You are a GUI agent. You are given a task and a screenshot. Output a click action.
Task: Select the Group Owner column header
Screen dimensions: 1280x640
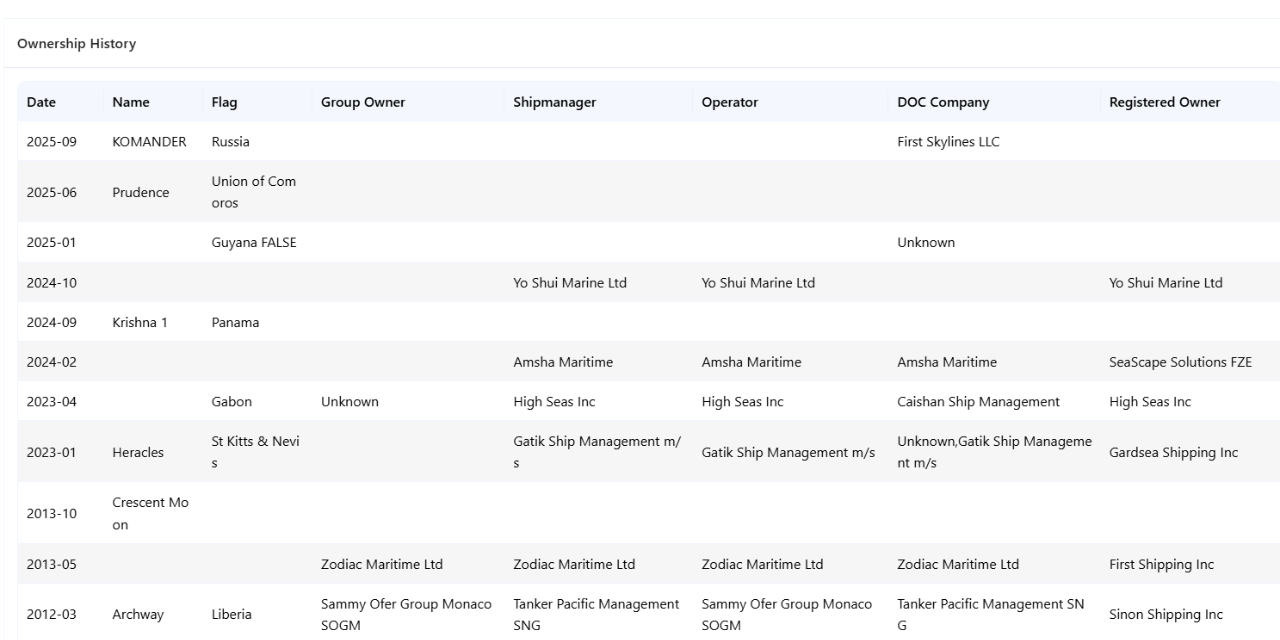(x=363, y=102)
